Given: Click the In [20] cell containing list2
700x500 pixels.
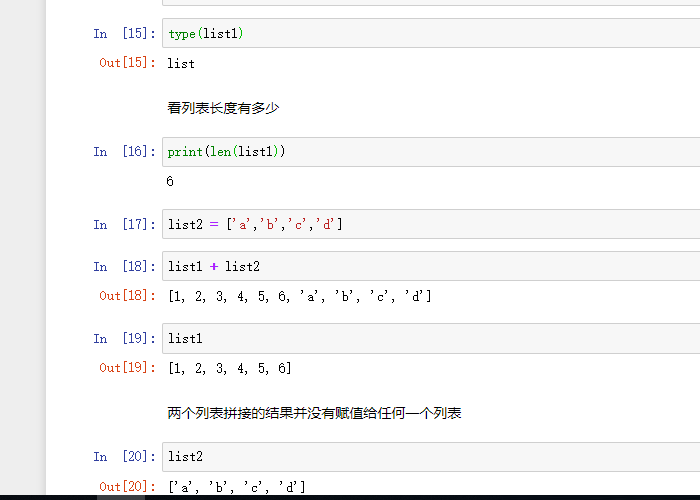Looking at the screenshot, I should (431, 457).
